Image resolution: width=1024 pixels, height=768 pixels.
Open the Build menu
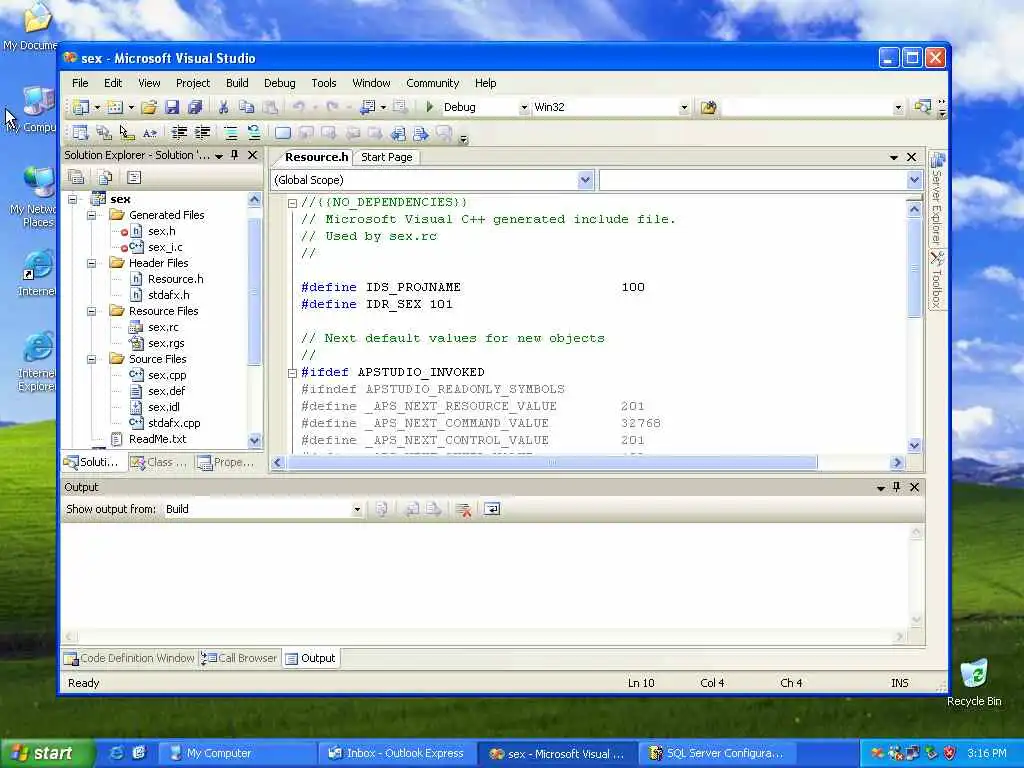[237, 83]
